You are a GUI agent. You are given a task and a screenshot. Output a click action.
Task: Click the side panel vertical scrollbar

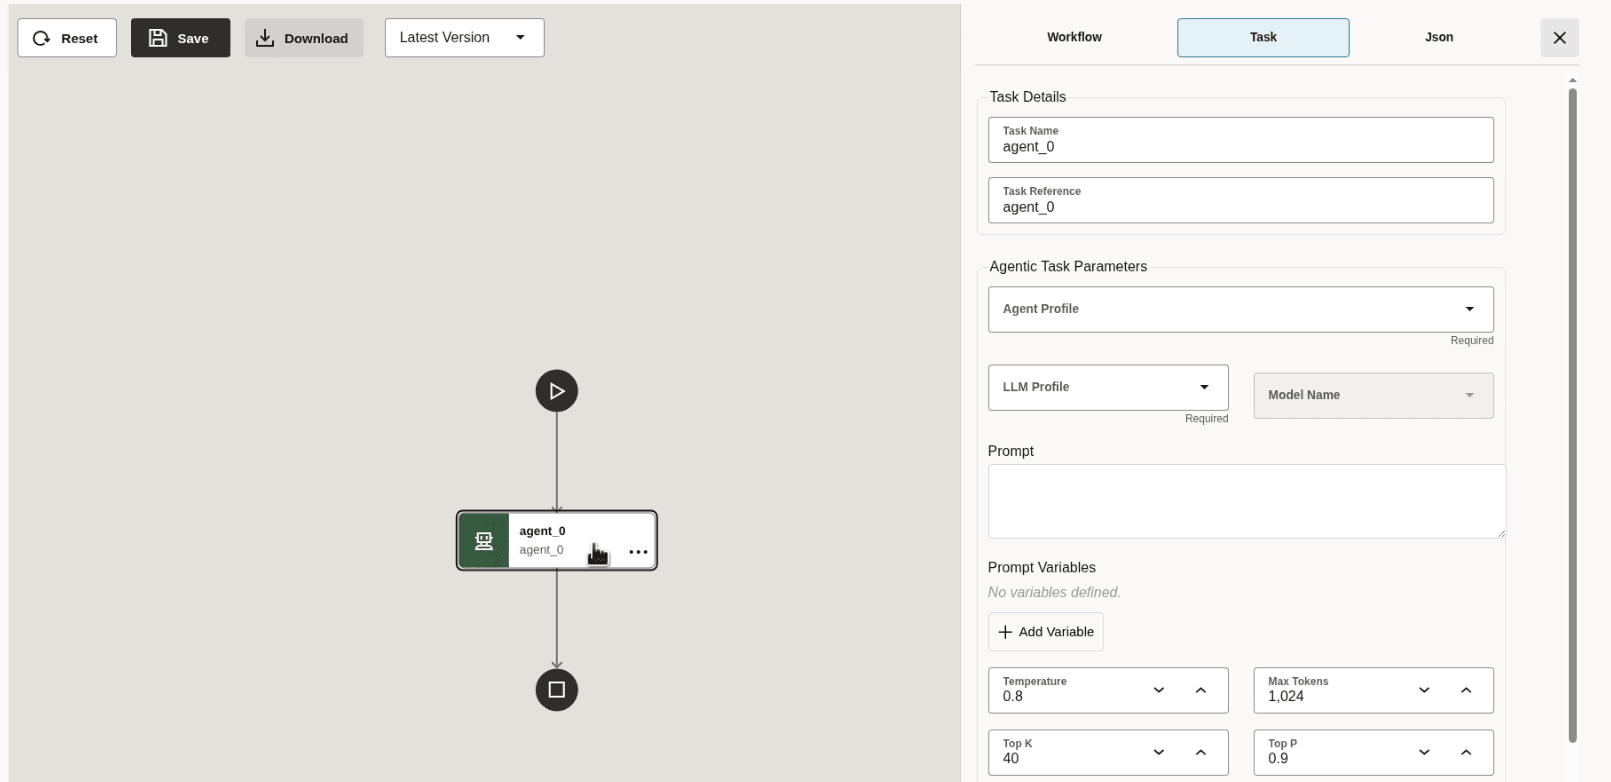[1572, 415]
